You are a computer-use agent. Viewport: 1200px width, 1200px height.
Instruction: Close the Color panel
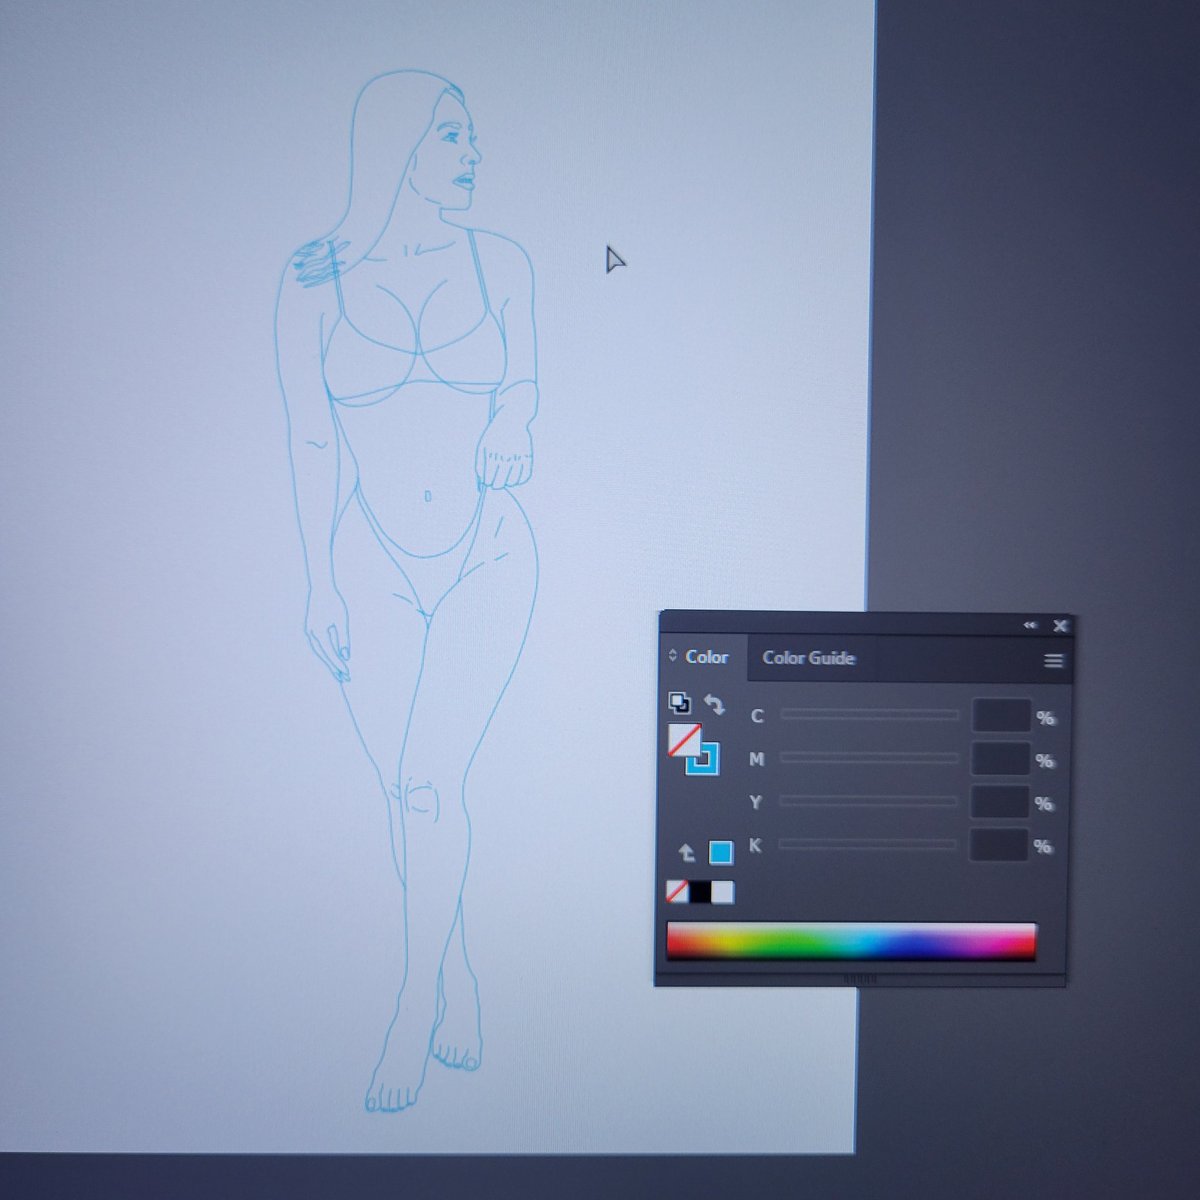pyautogui.click(x=1060, y=626)
